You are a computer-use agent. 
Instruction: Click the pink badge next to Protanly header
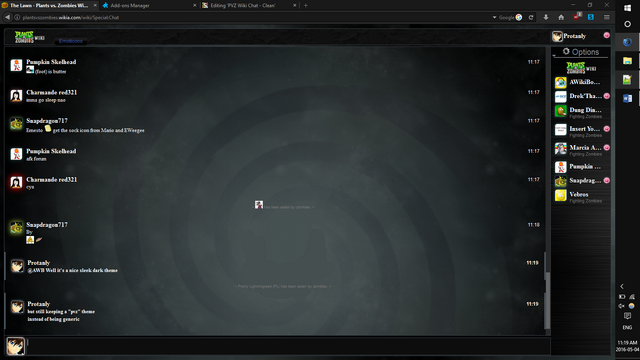(607, 36)
